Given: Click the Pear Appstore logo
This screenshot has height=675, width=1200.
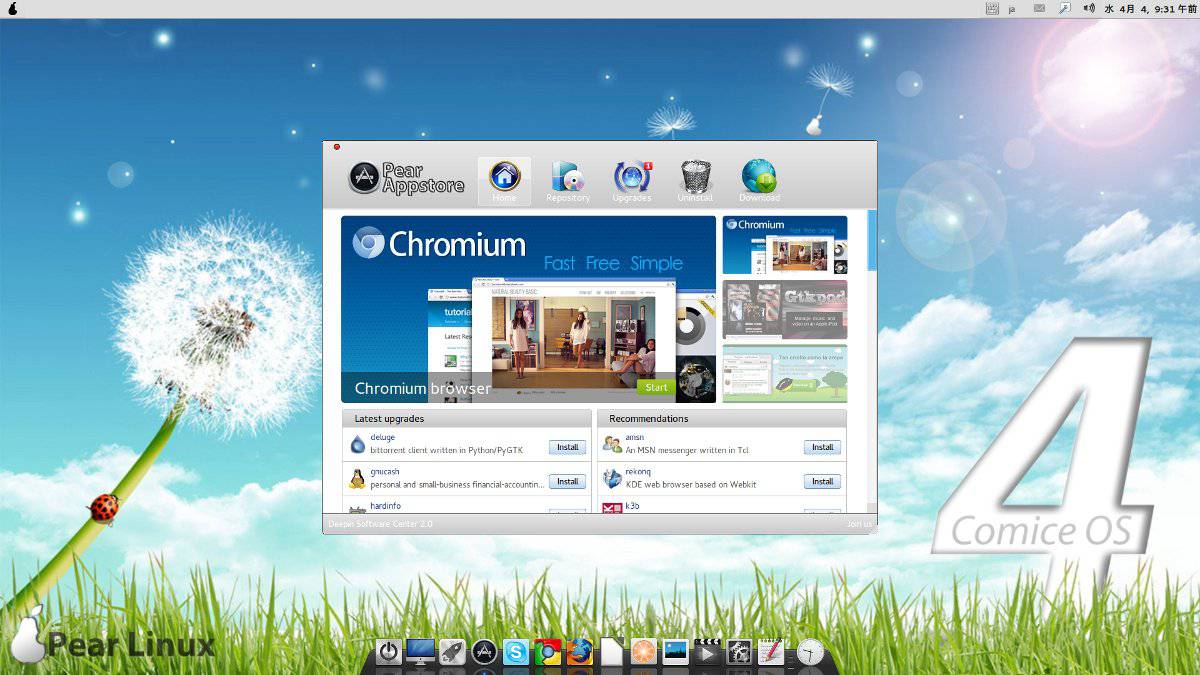Looking at the screenshot, I should 407,178.
